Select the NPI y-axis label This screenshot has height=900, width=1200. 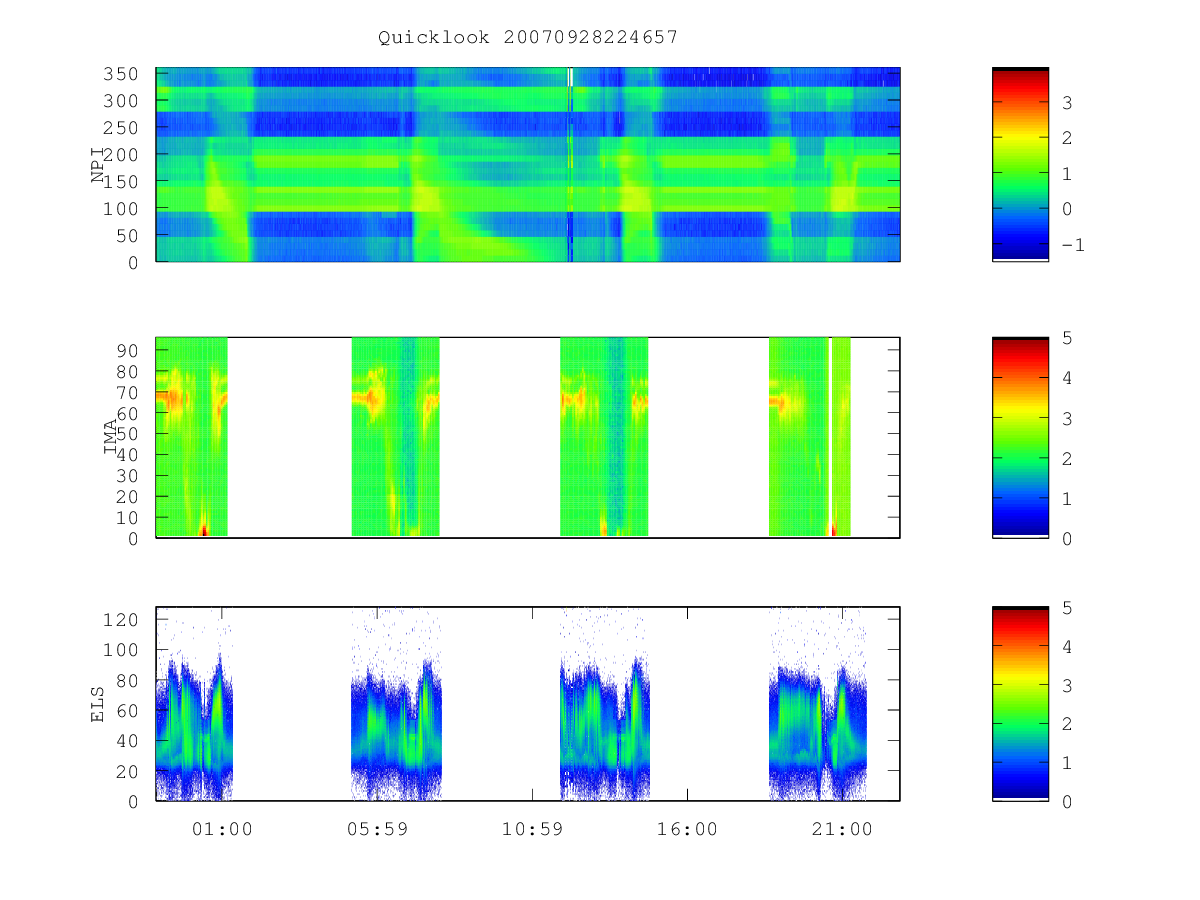point(98,165)
